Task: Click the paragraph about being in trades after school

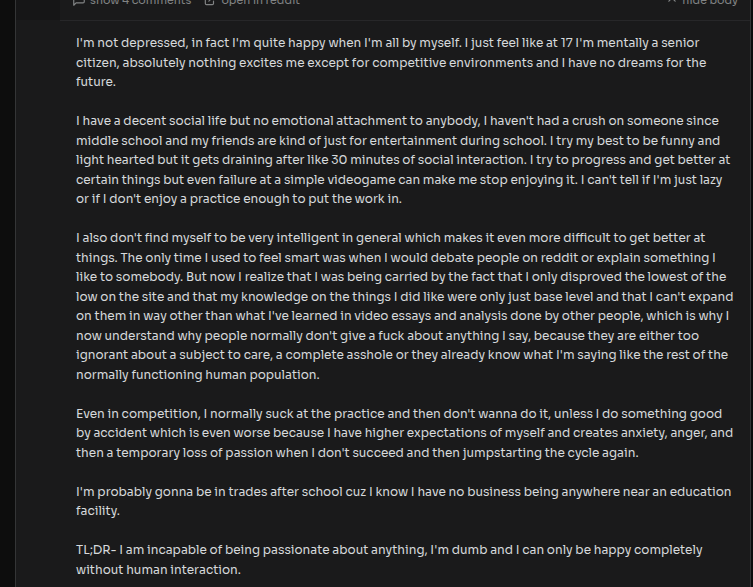Action: (x=403, y=501)
